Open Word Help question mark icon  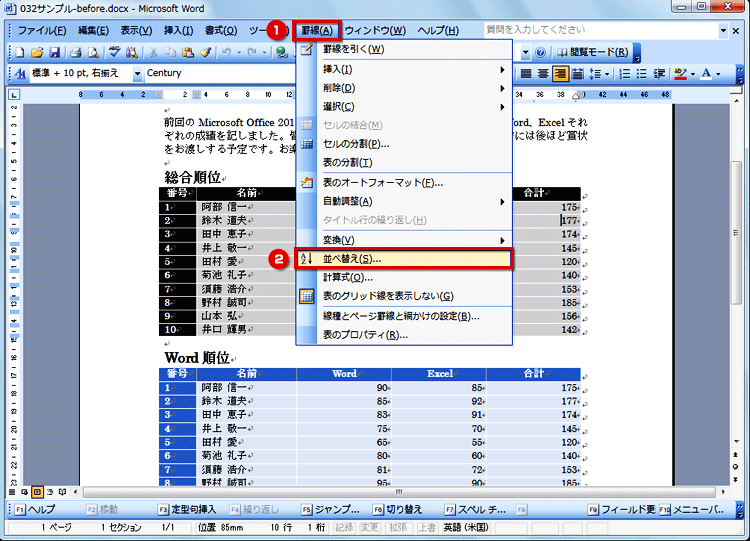tap(540, 53)
